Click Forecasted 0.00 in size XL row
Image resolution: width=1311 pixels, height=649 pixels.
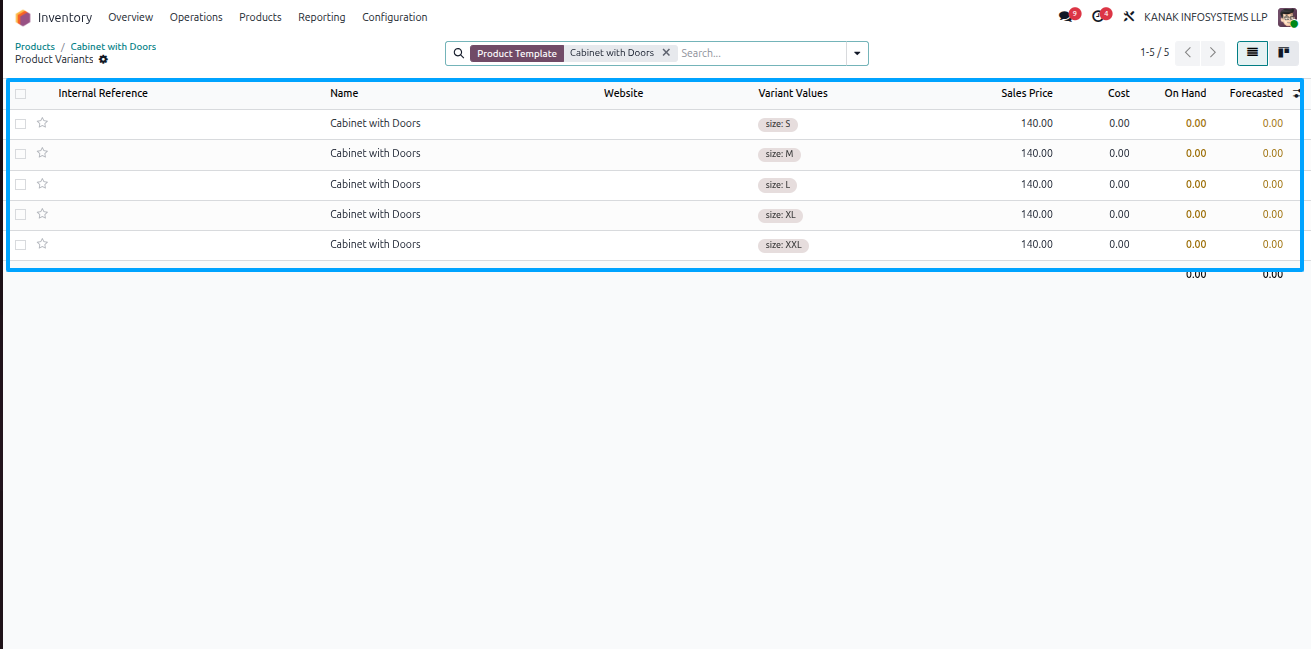tap(1272, 214)
